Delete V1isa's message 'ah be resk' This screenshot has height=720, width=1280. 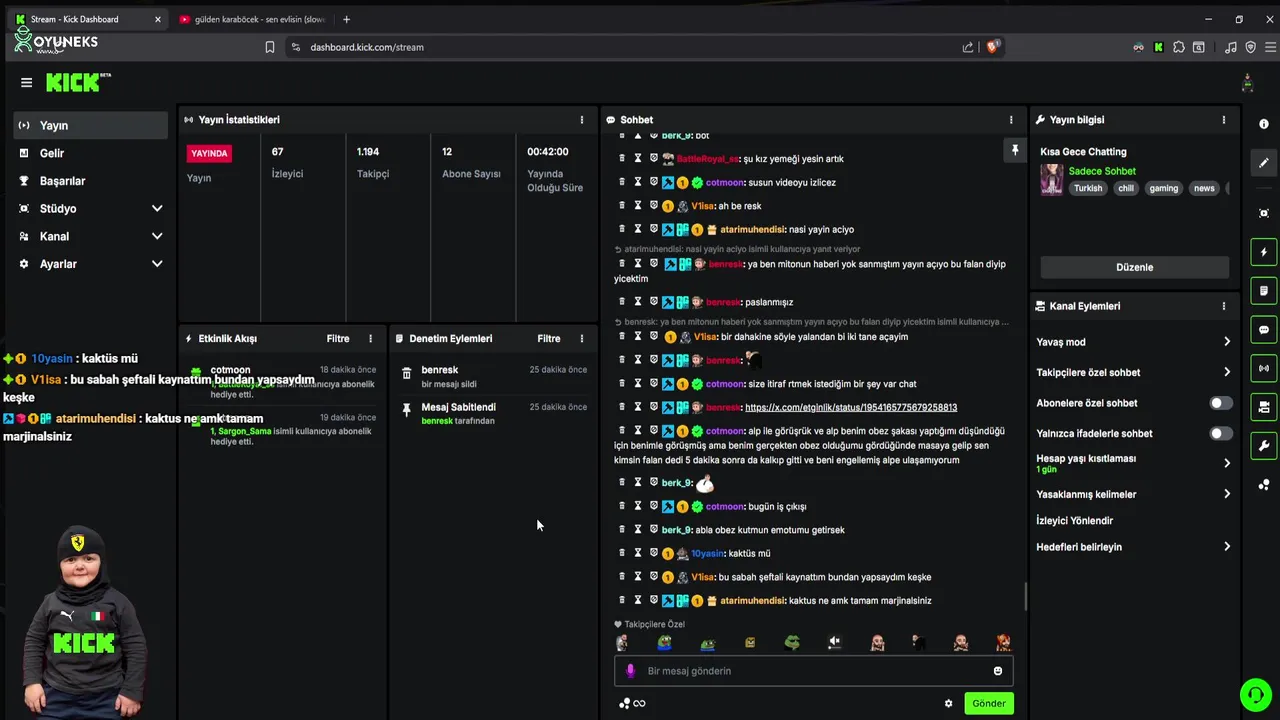[622, 206]
